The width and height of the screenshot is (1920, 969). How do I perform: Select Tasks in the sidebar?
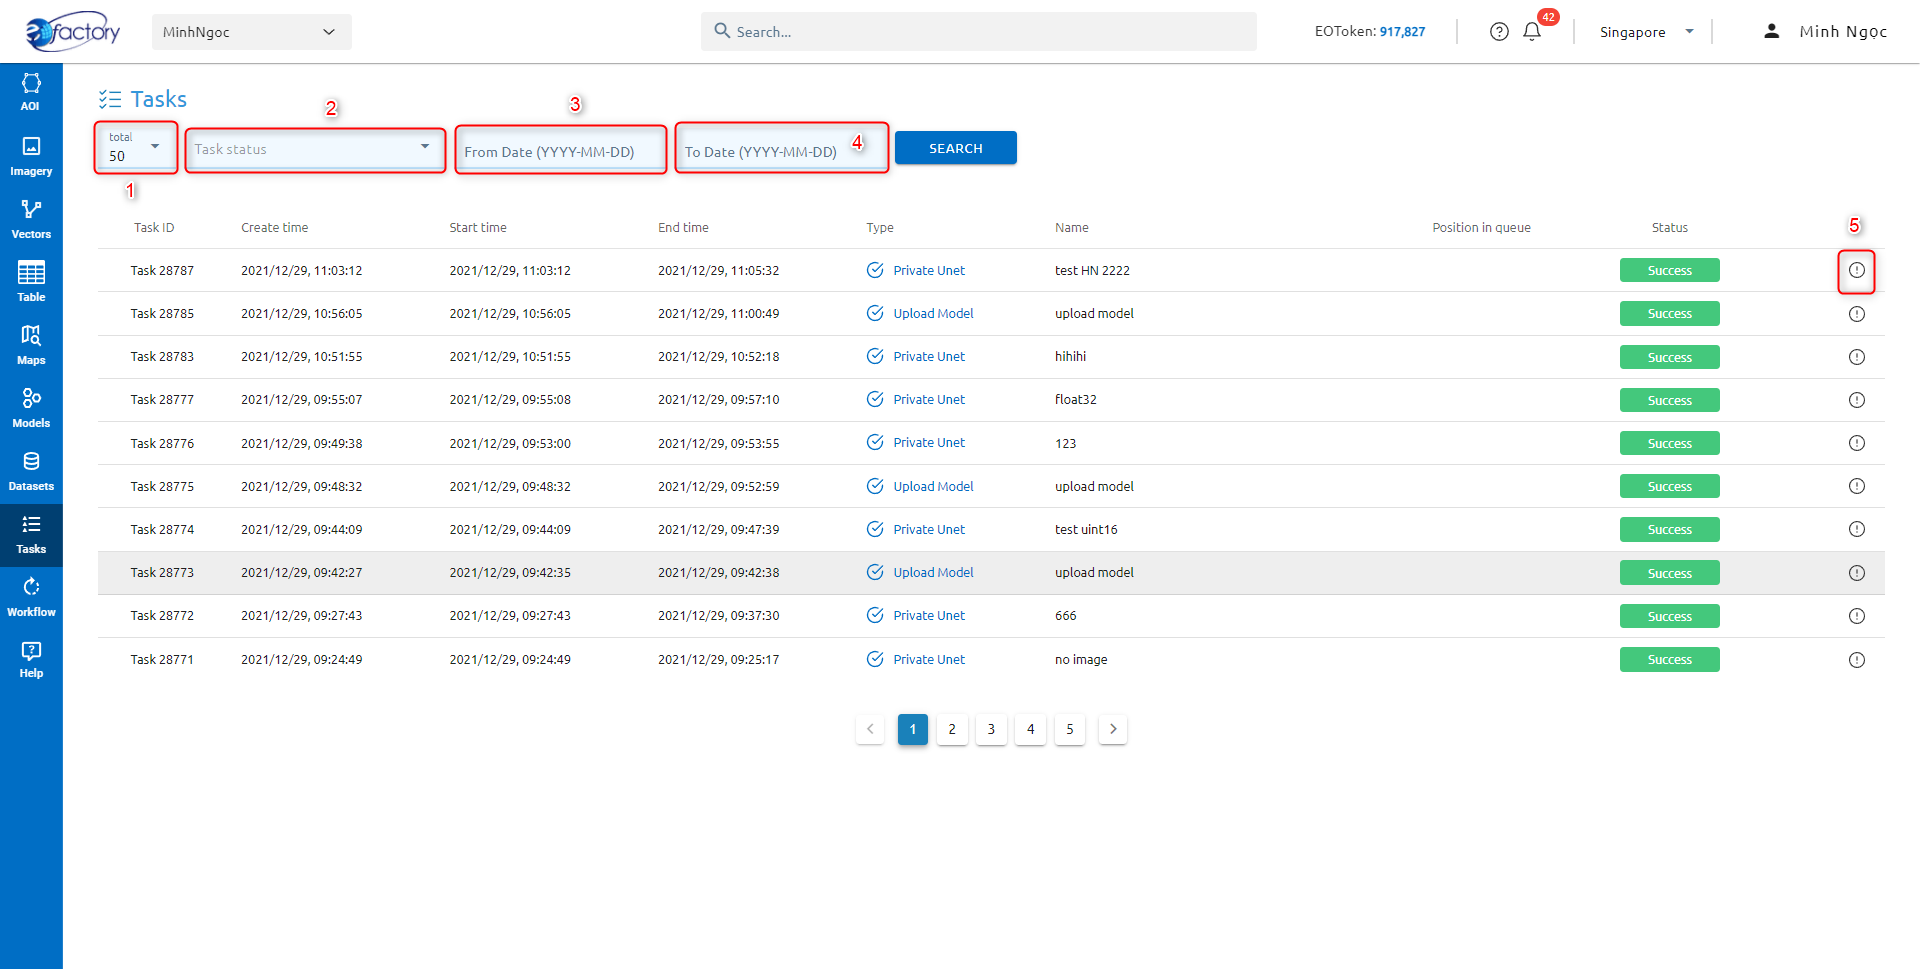pos(31,535)
